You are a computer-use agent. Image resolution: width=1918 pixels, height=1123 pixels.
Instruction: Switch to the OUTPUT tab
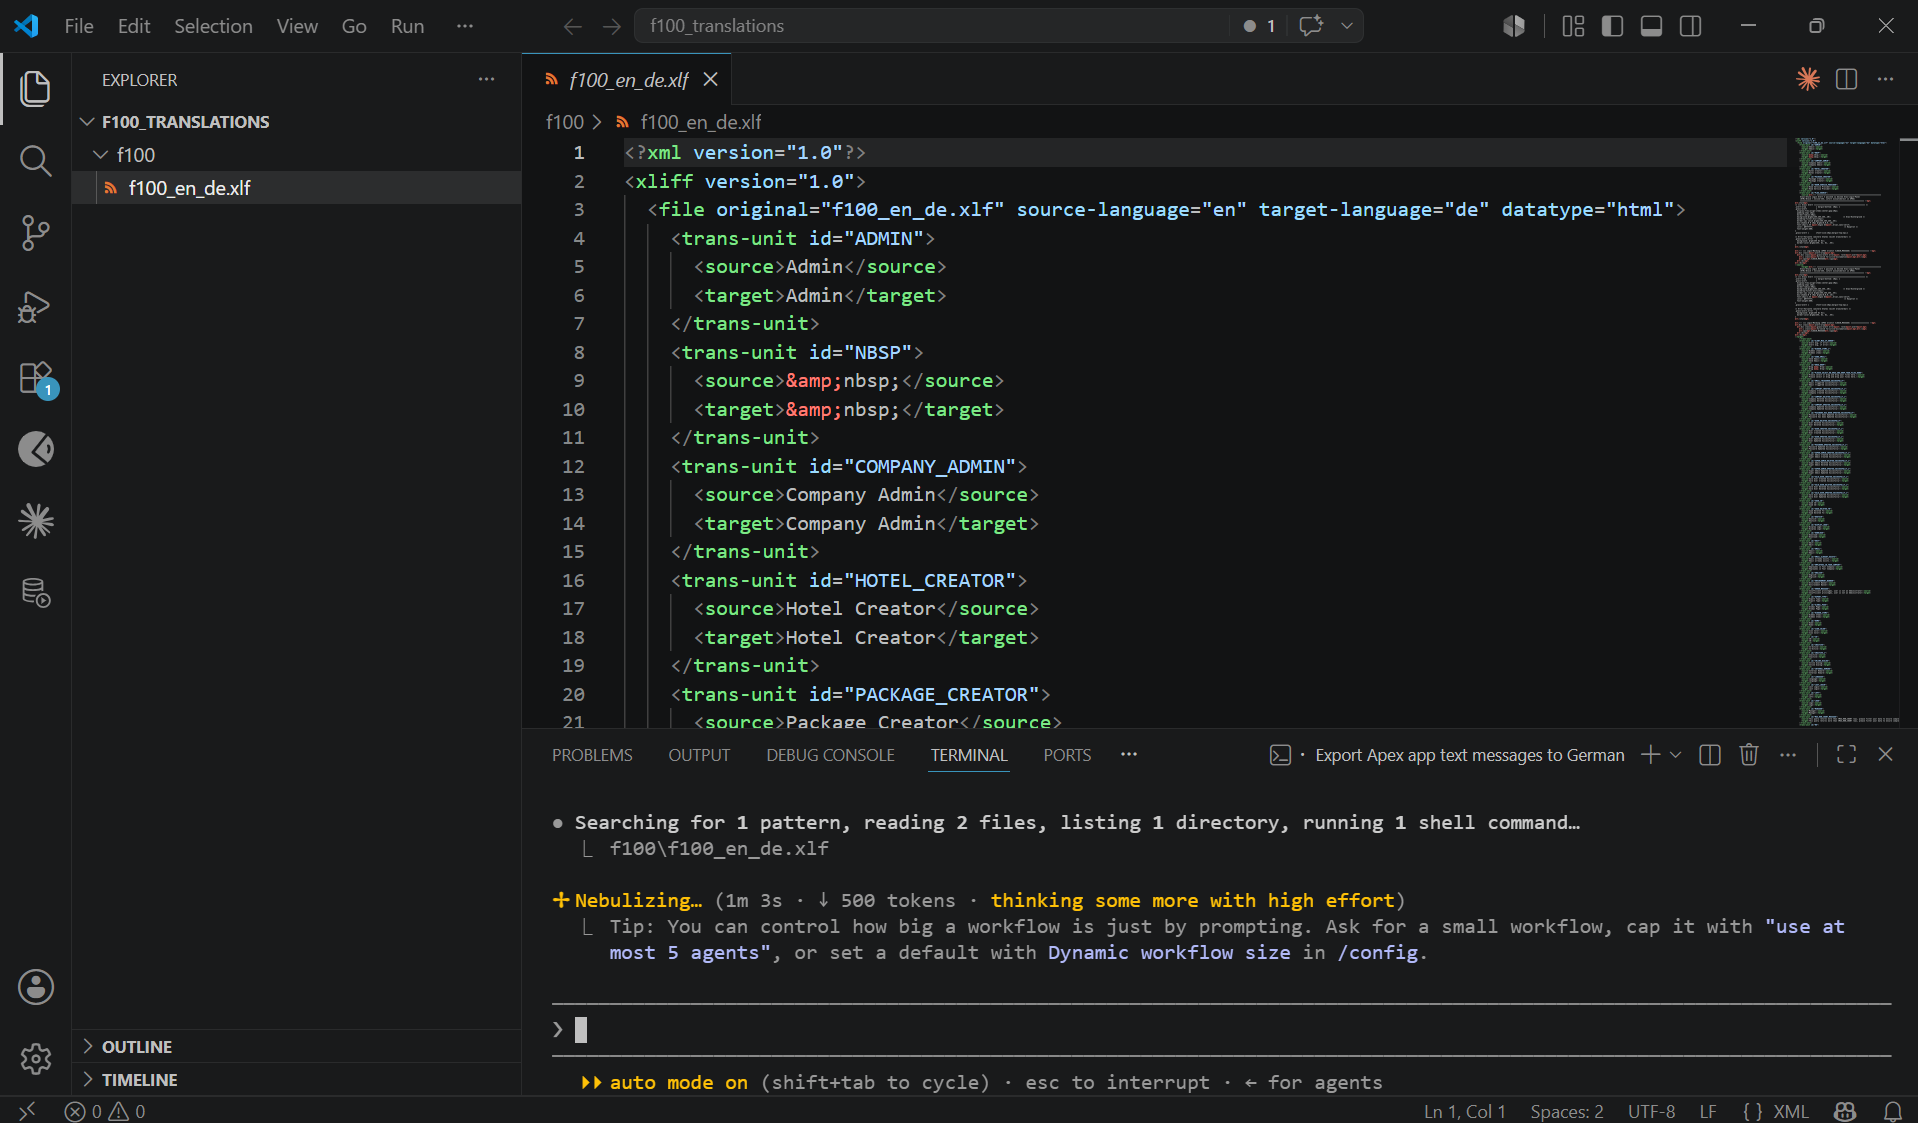tap(699, 755)
